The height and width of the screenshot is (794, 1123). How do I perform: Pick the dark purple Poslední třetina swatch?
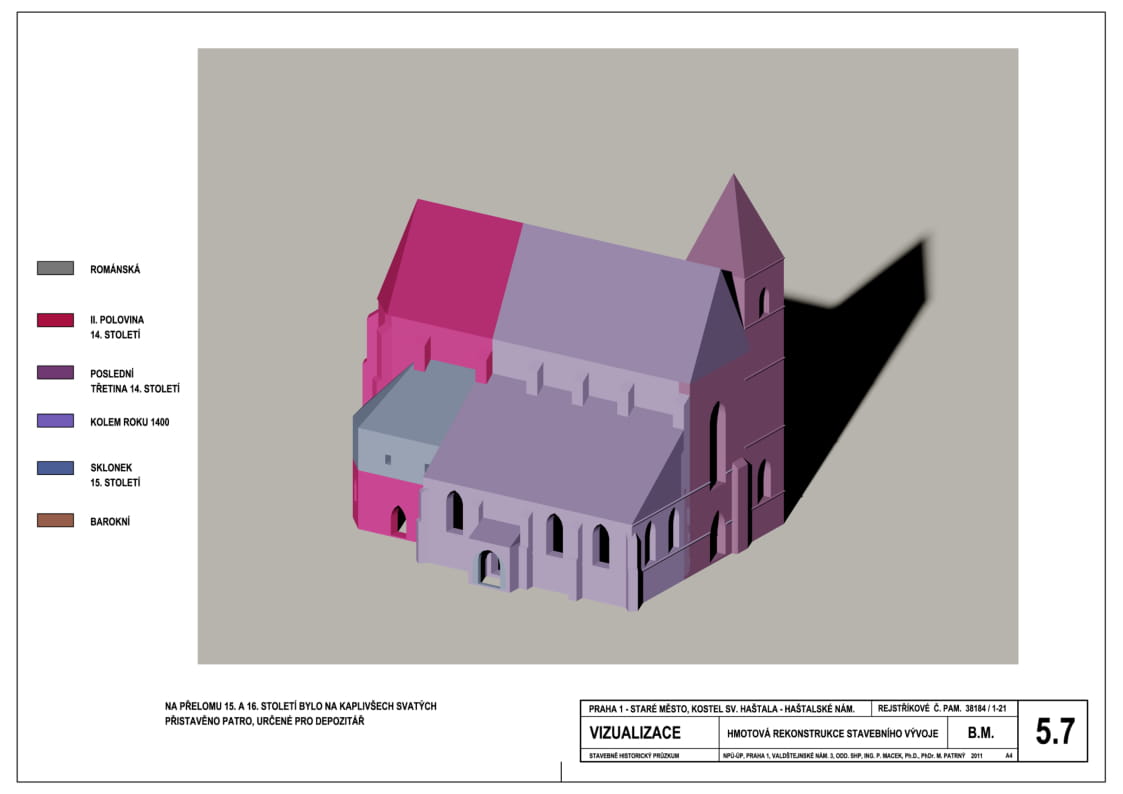(55, 372)
